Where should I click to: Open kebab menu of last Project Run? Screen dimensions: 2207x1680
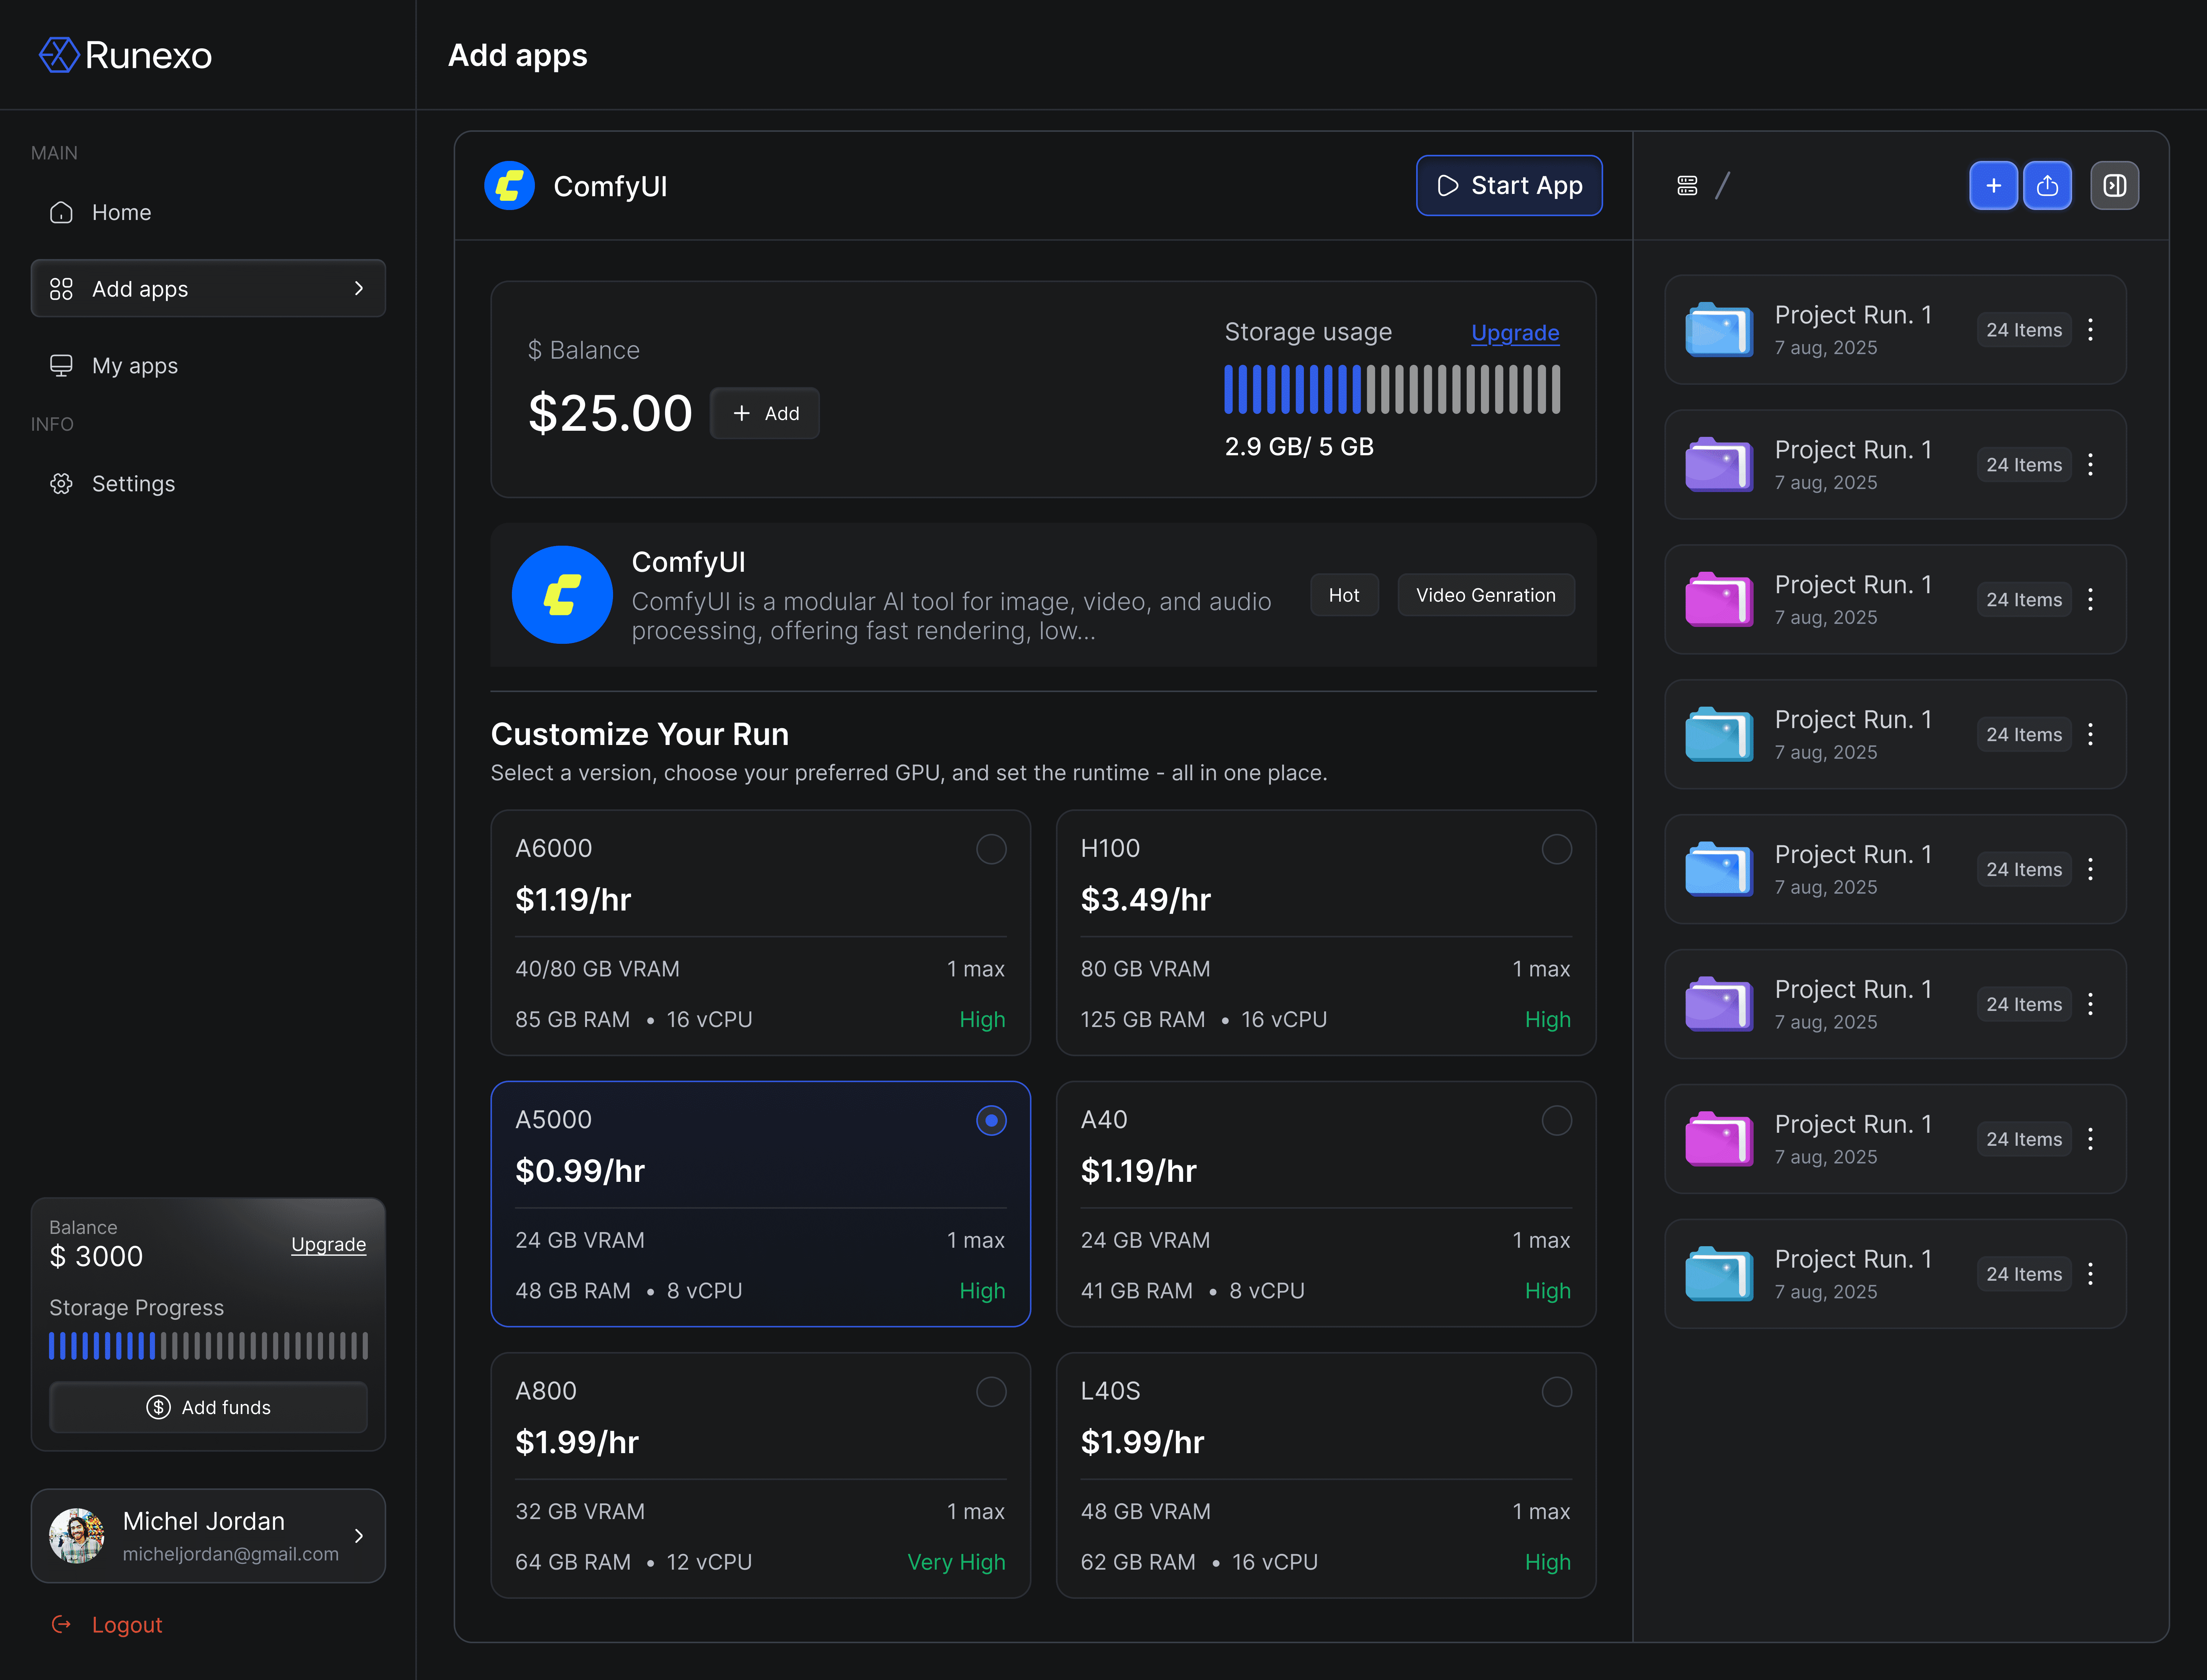tap(2090, 1274)
